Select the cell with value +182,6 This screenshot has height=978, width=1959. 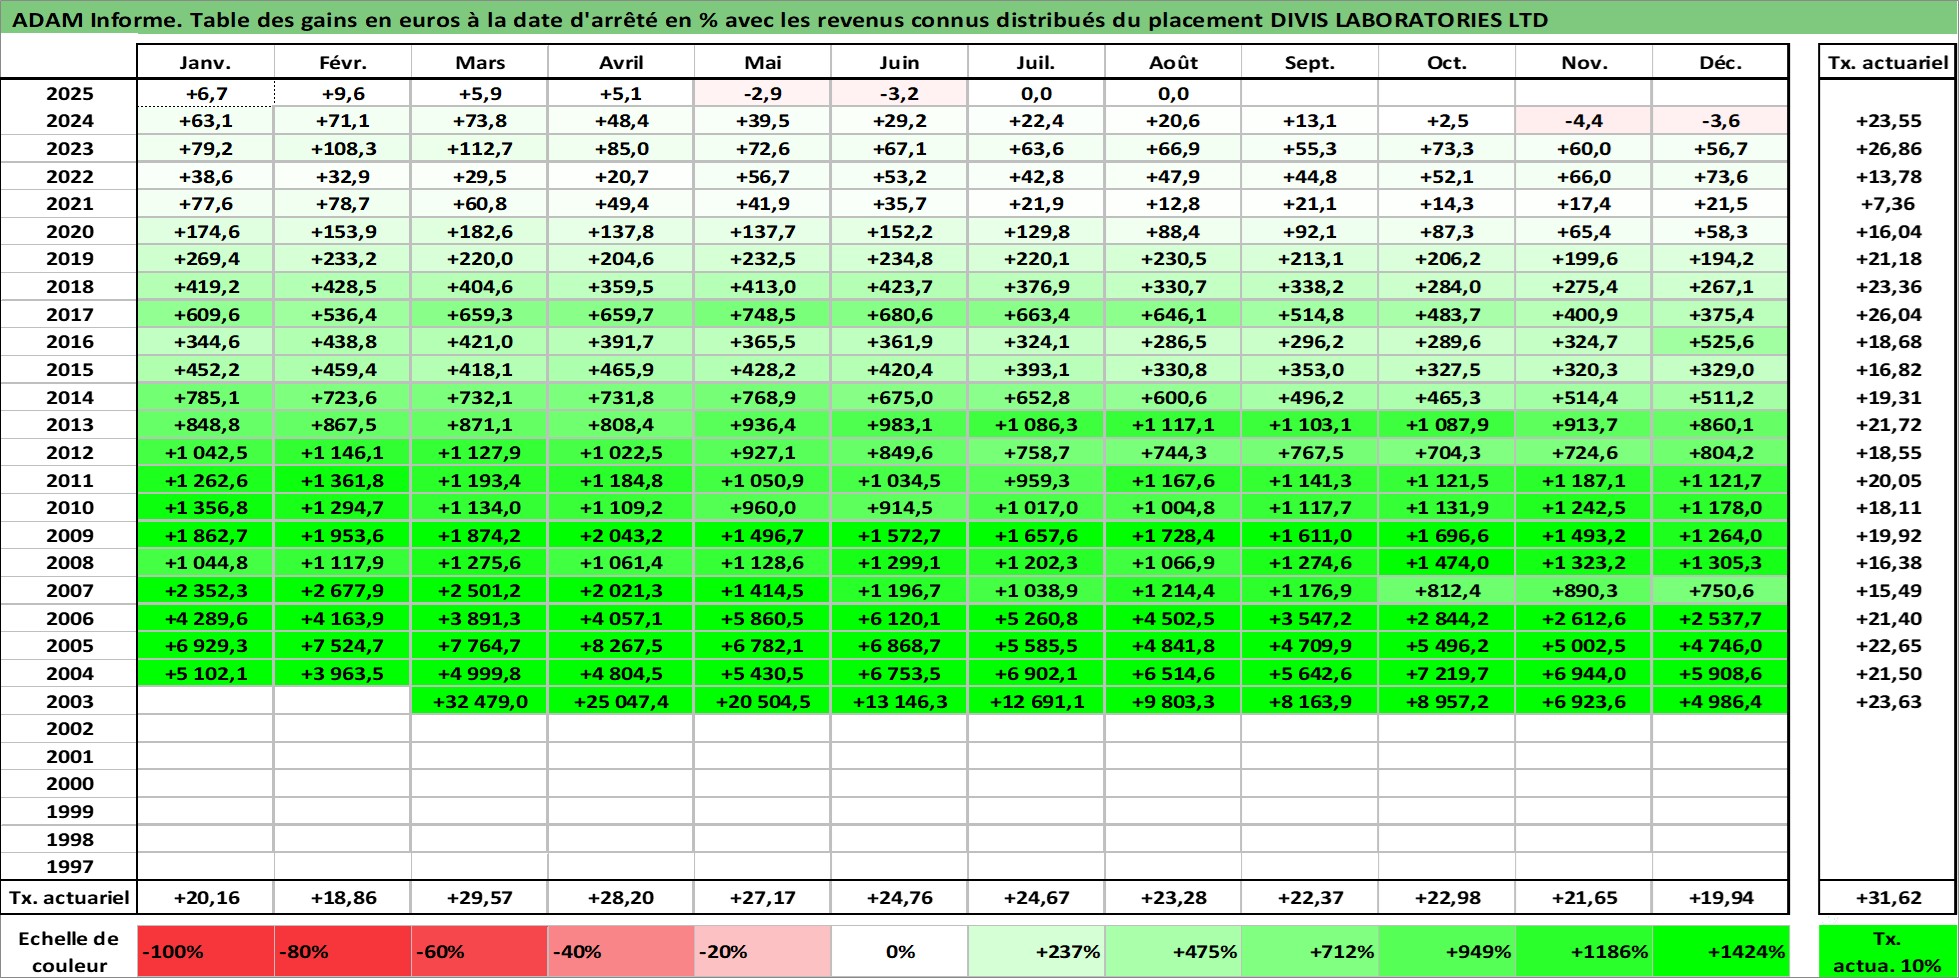[479, 231]
